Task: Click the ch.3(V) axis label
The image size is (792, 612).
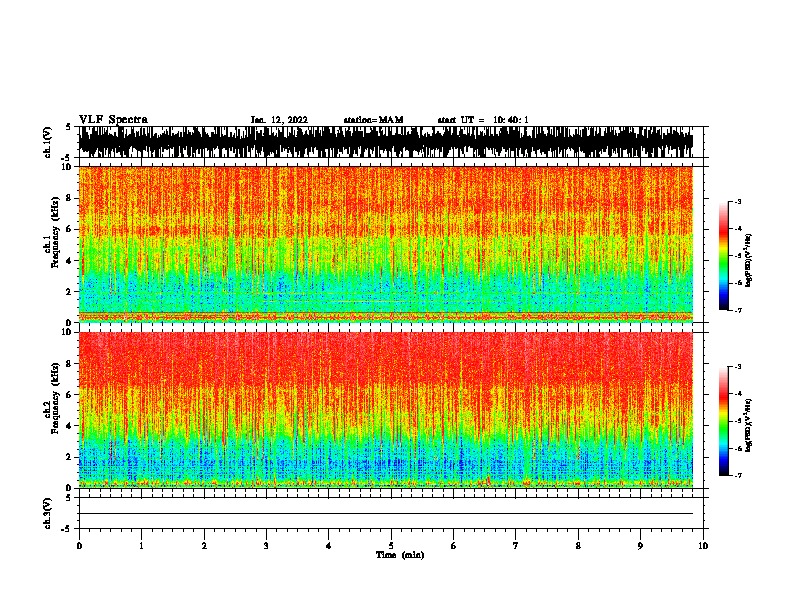Action: (48, 513)
